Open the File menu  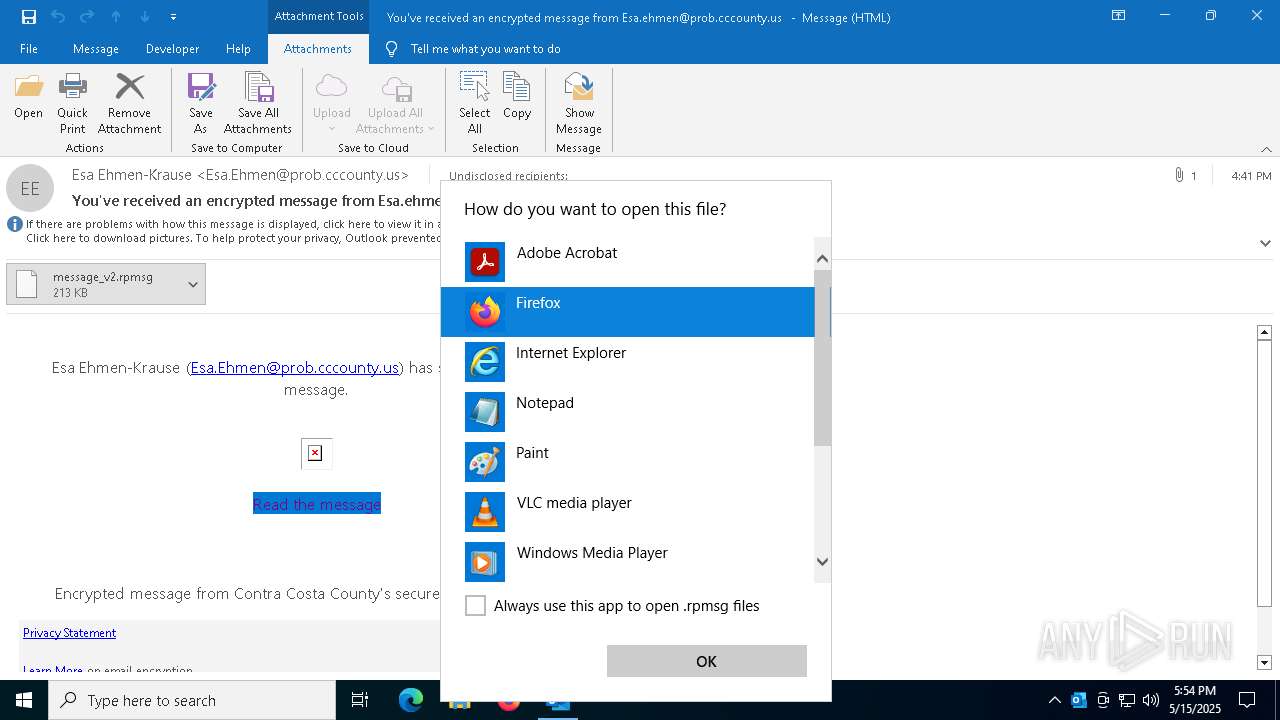[x=29, y=49]
